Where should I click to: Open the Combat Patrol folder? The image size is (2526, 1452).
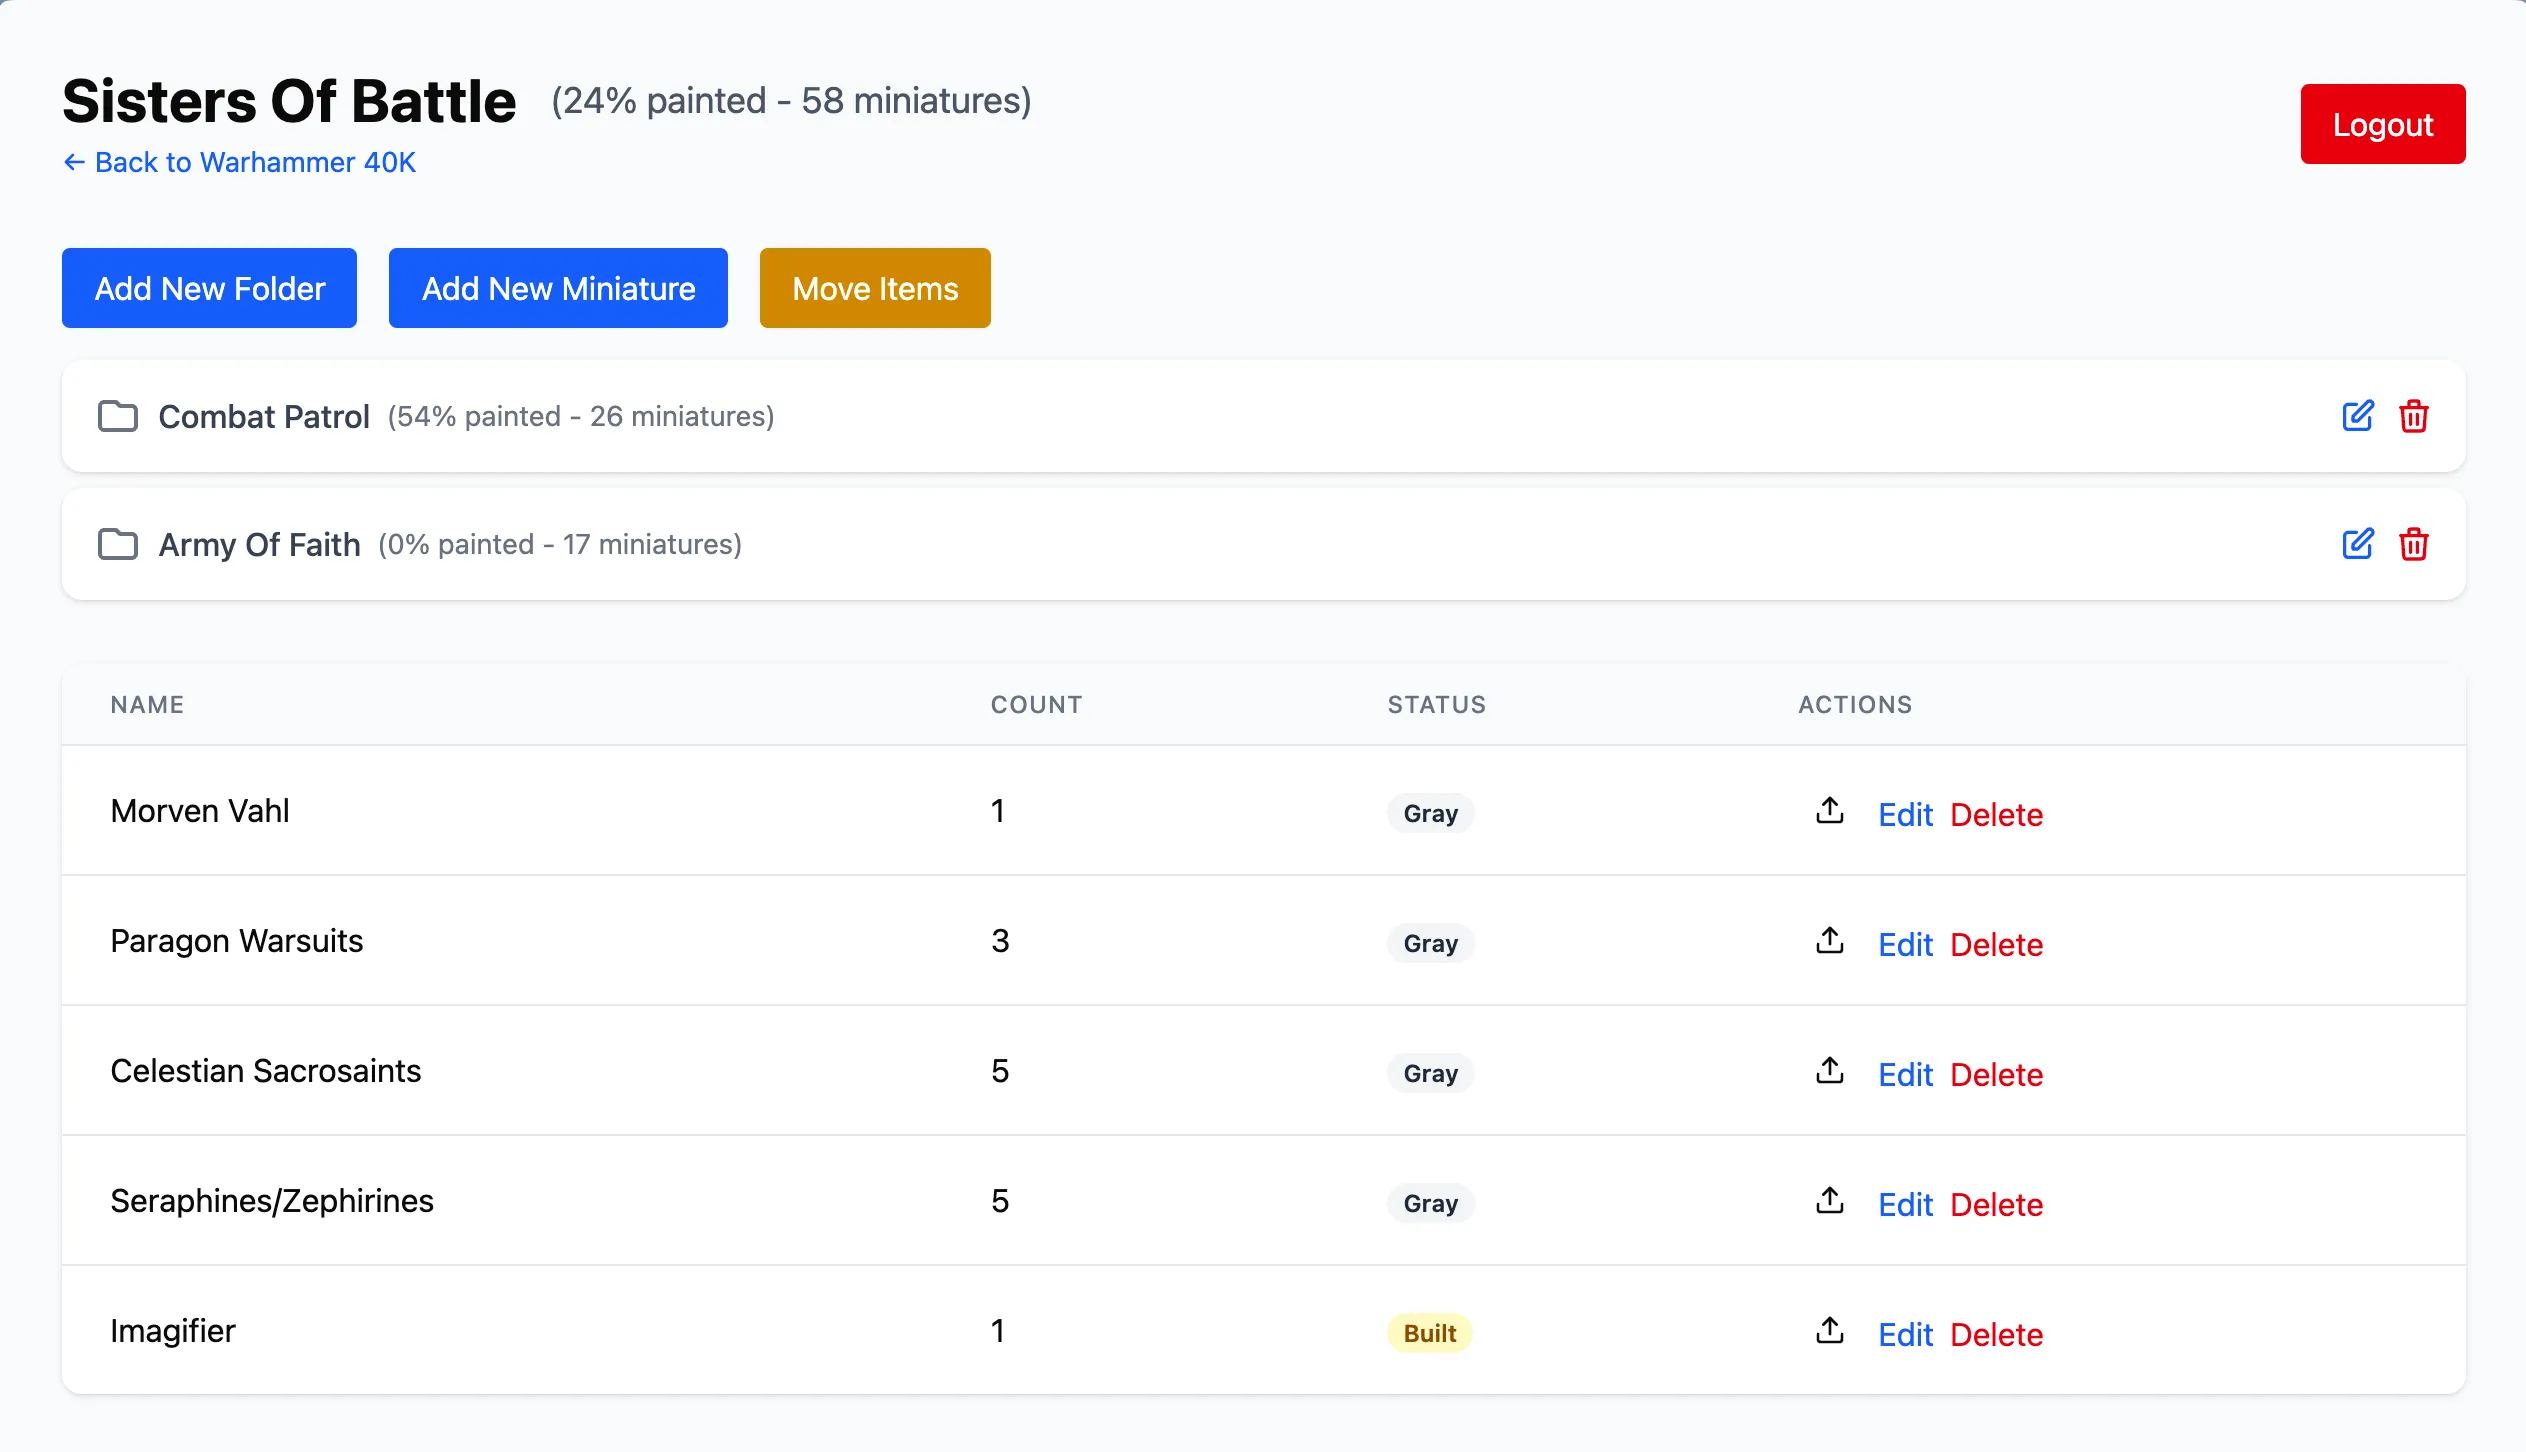click(x=264, y=416)
